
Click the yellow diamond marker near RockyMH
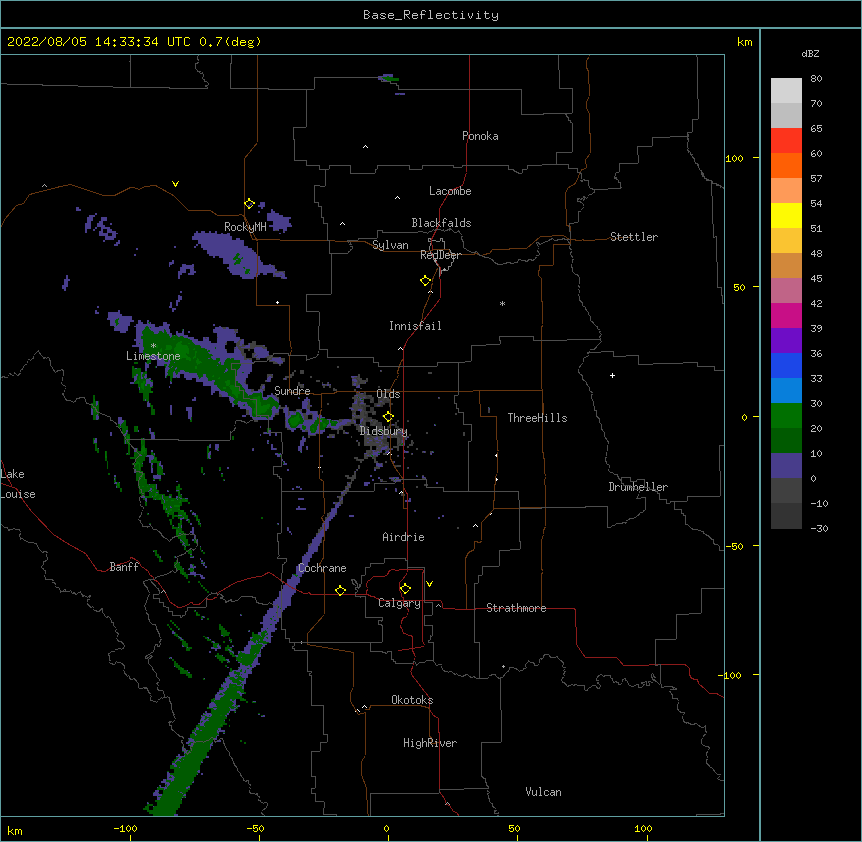pyautogui.click(x=249, y=203)
